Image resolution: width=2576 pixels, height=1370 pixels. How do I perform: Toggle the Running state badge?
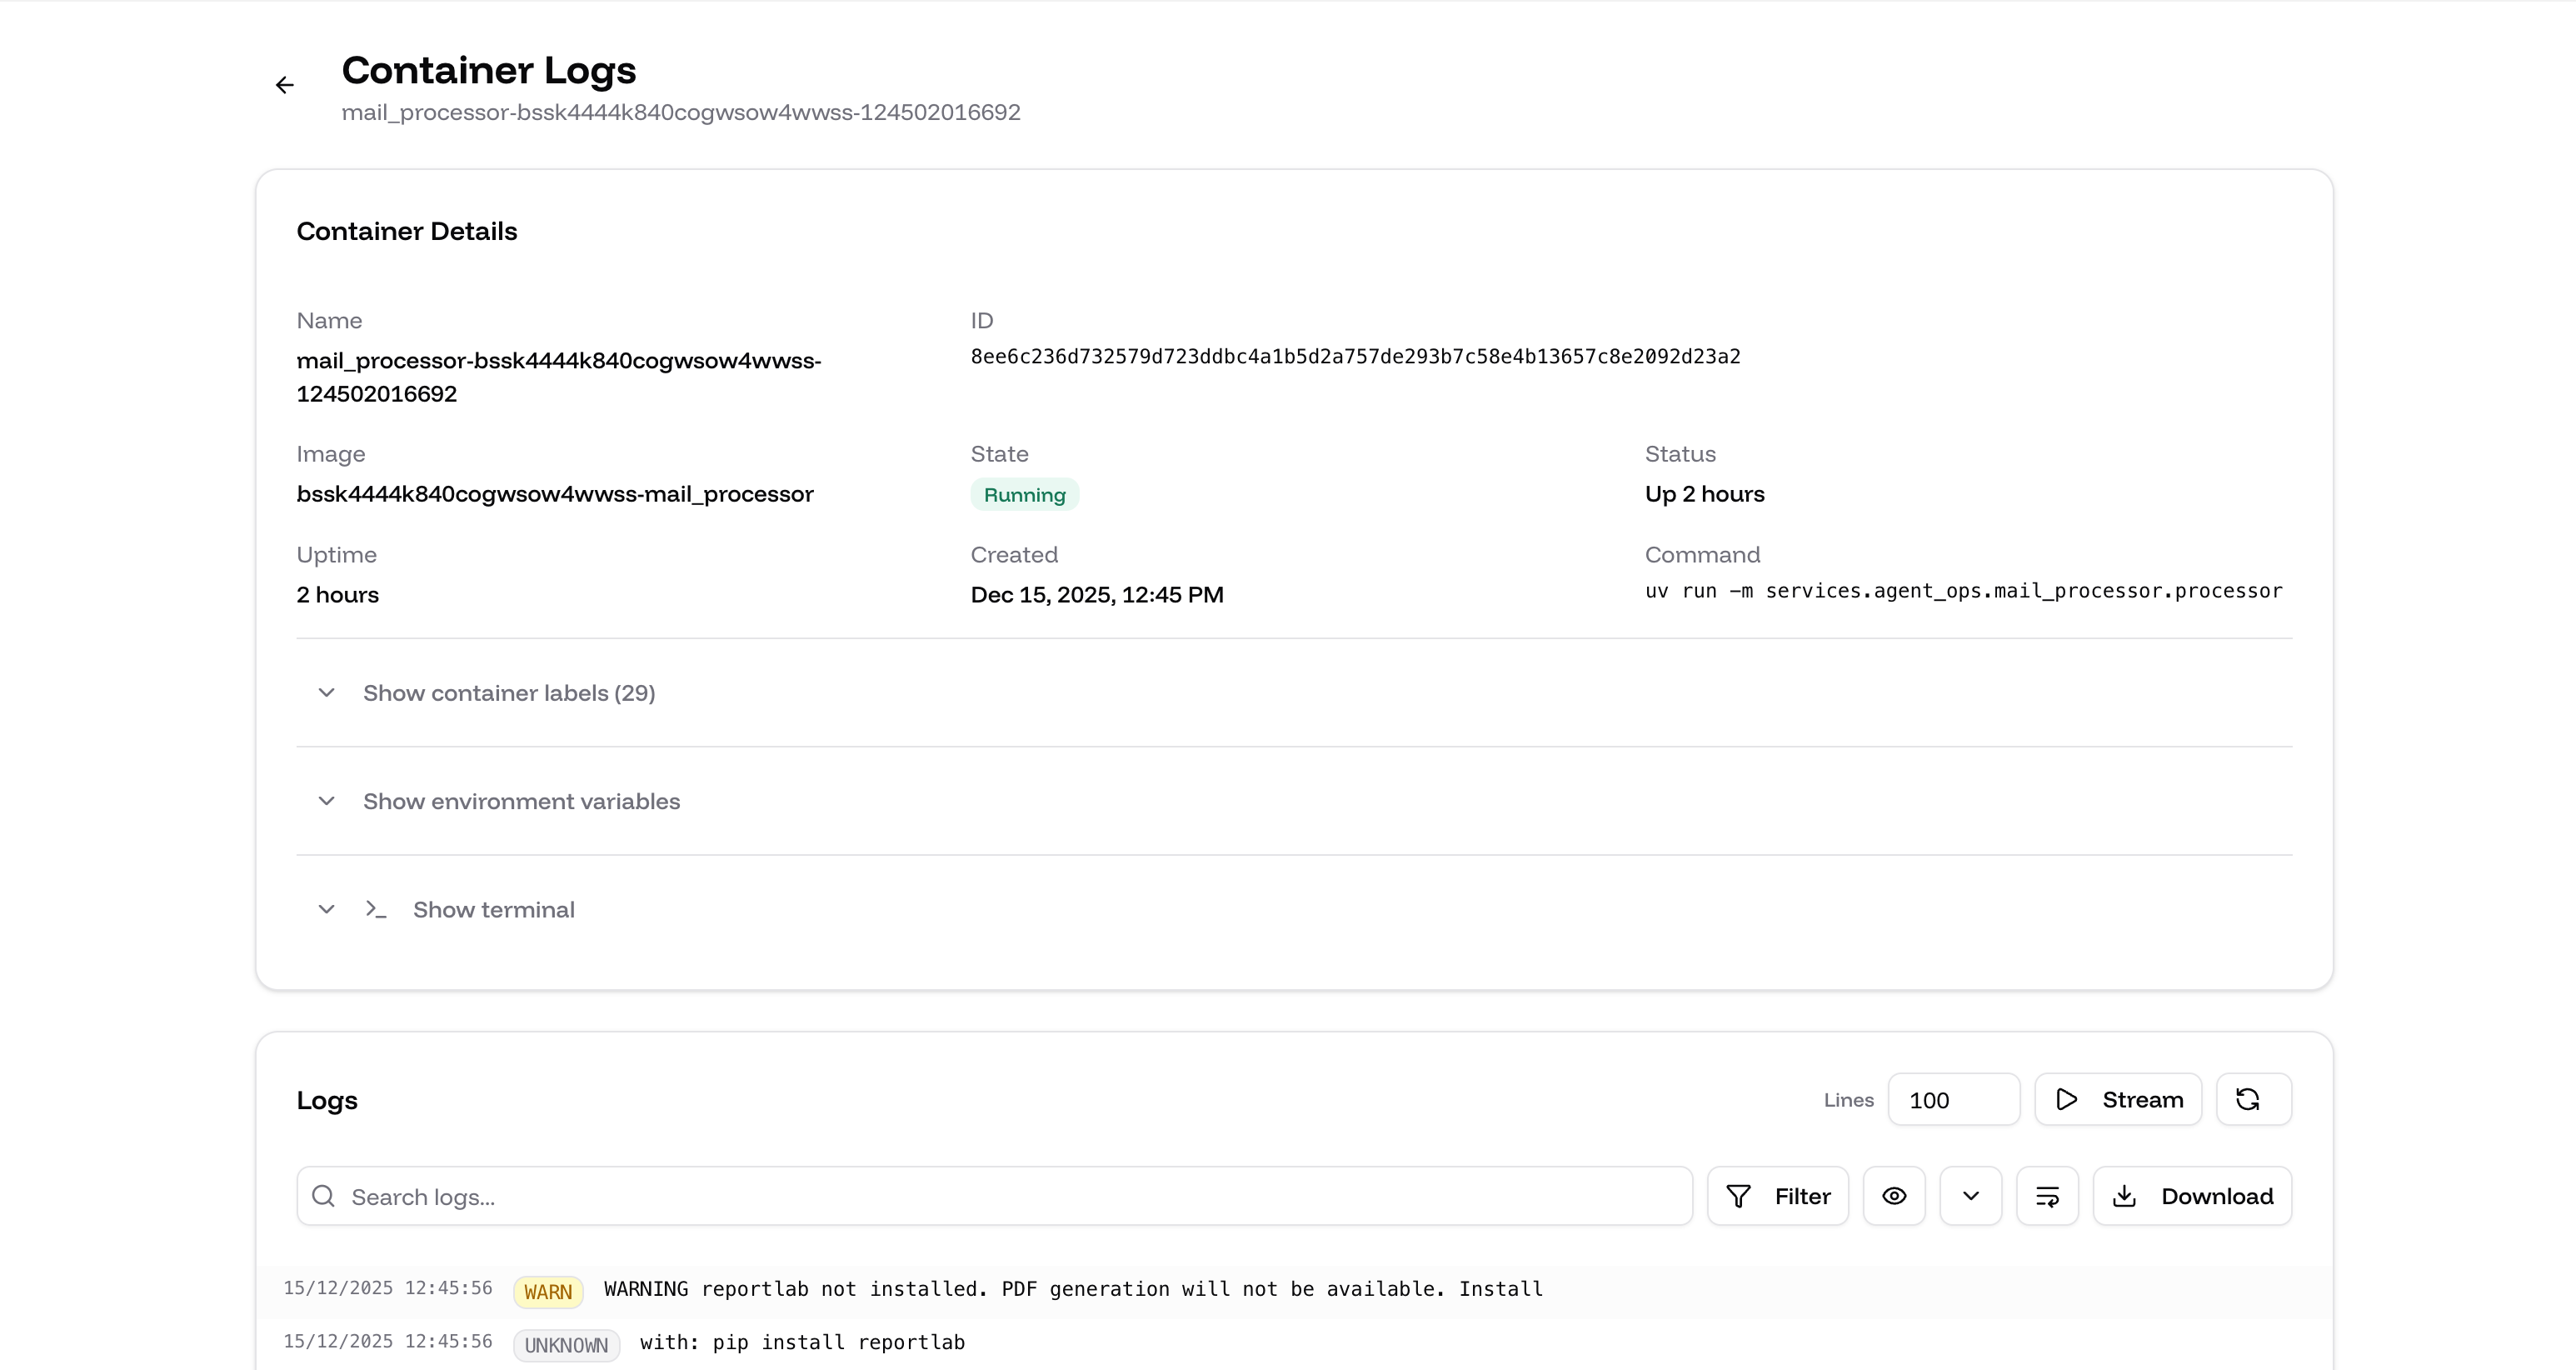point(1024,494)
